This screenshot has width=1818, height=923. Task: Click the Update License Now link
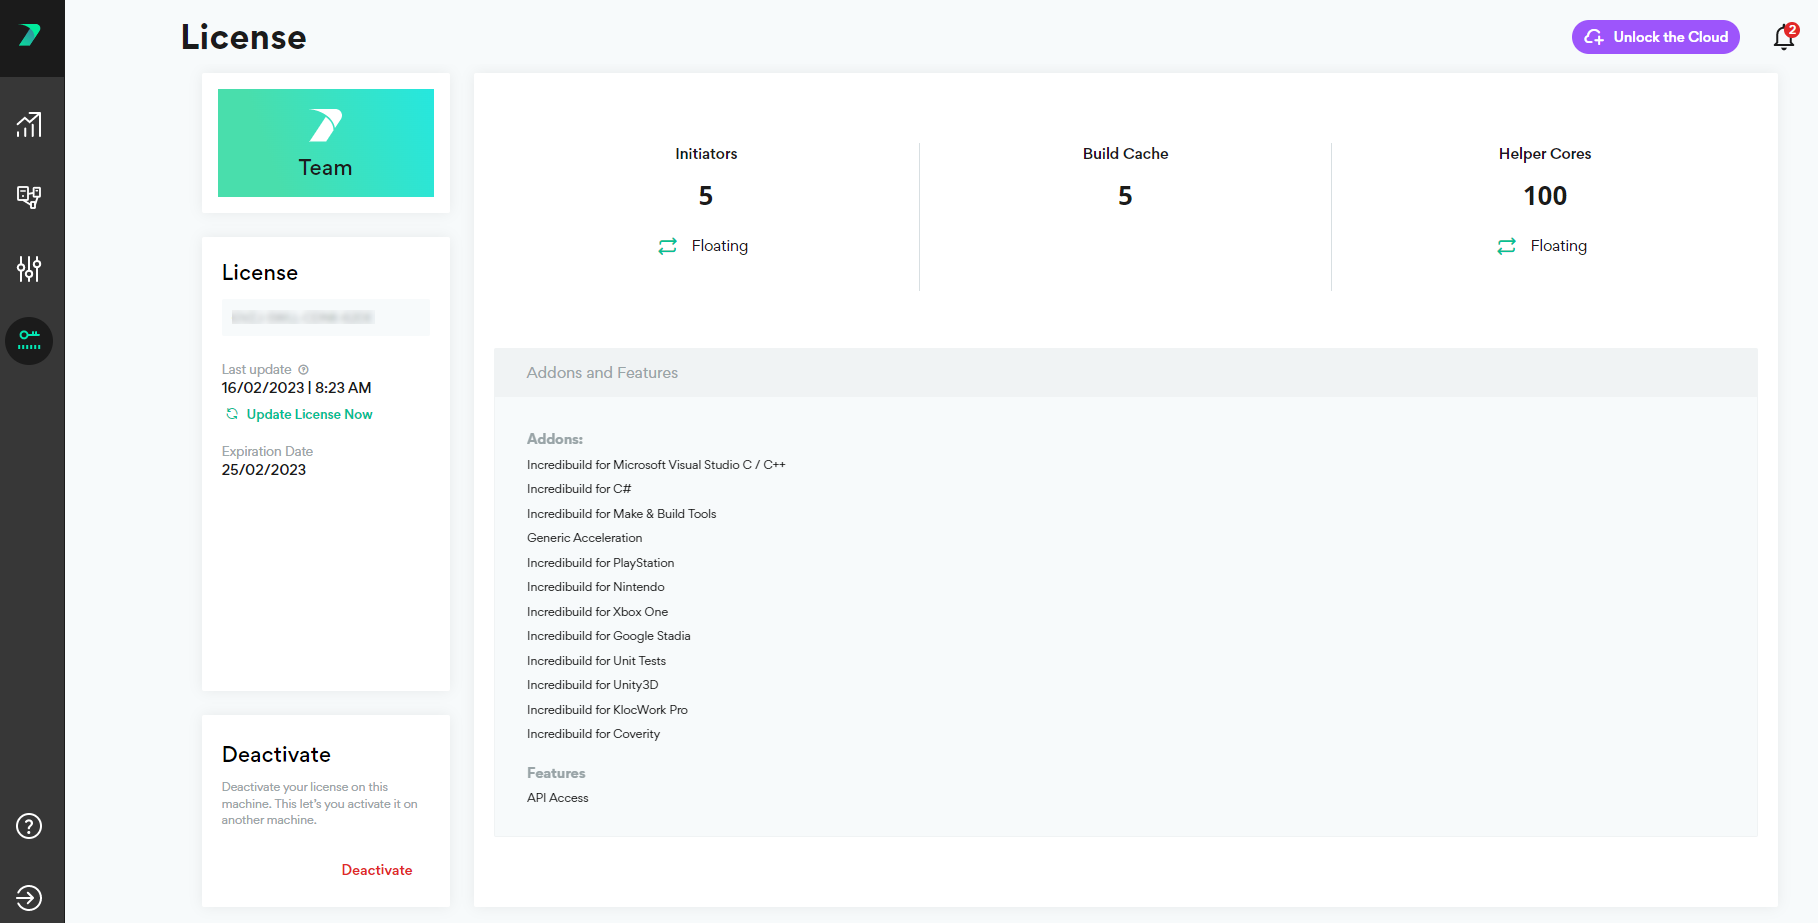point(309,414)
